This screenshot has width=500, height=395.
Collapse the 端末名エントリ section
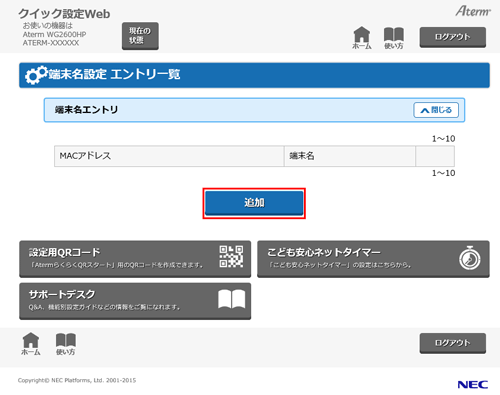[436, 110]
